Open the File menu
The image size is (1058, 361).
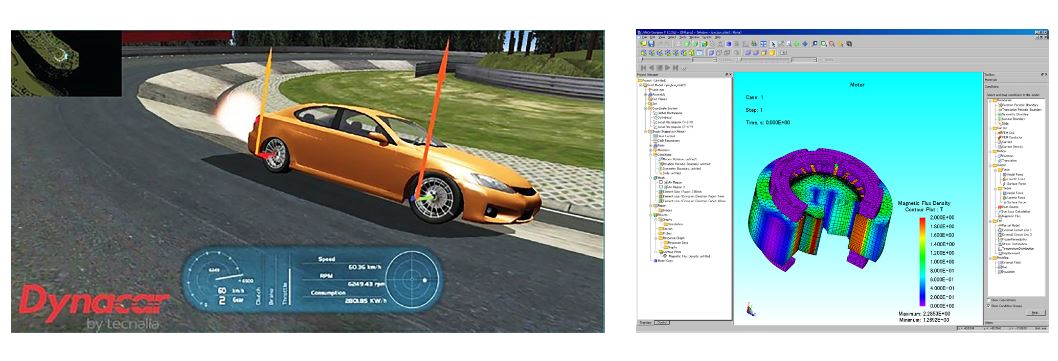[644, 37]
